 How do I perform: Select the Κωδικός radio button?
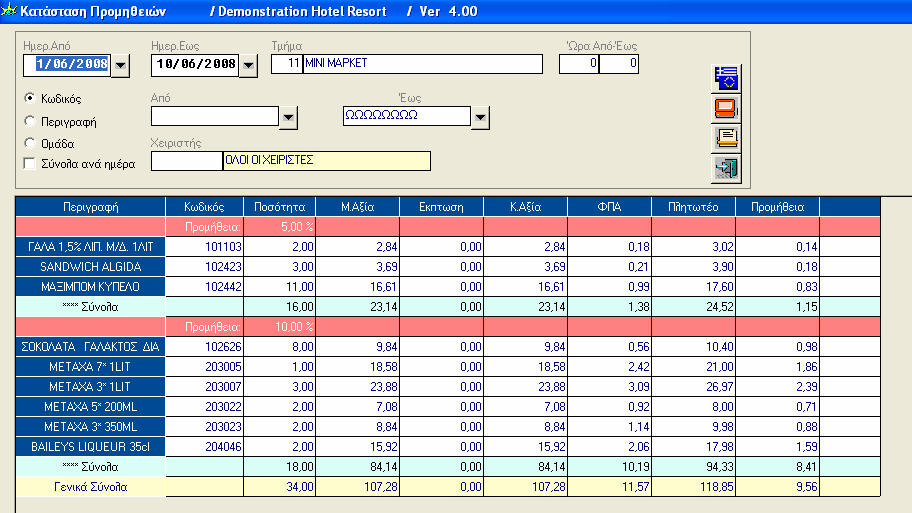click(x=30, y=98)
